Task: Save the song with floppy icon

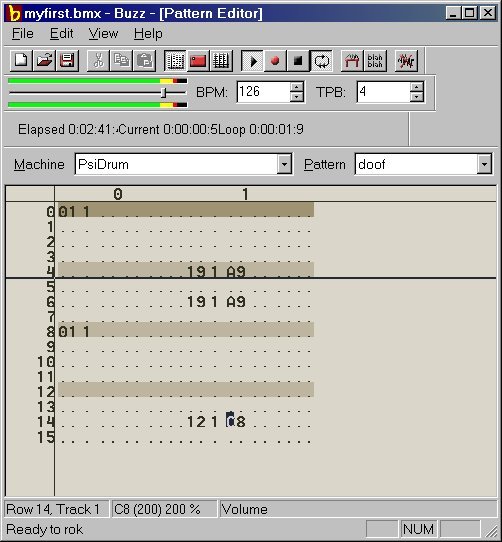Action: click(67, 61)
